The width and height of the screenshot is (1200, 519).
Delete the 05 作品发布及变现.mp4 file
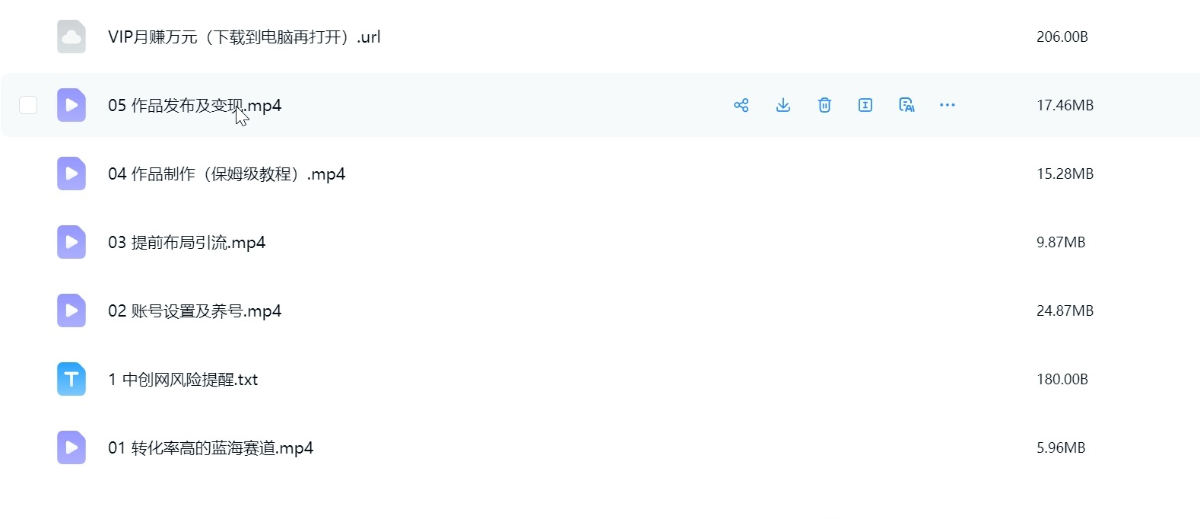(824, 105)
